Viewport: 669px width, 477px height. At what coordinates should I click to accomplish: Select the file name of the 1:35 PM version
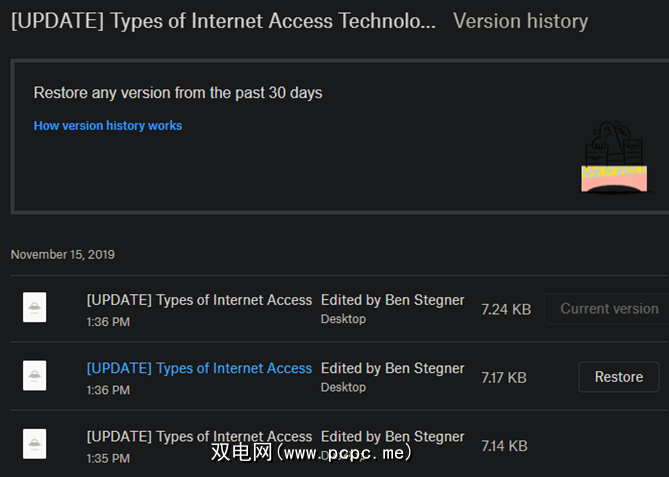(x=199, y=436)
